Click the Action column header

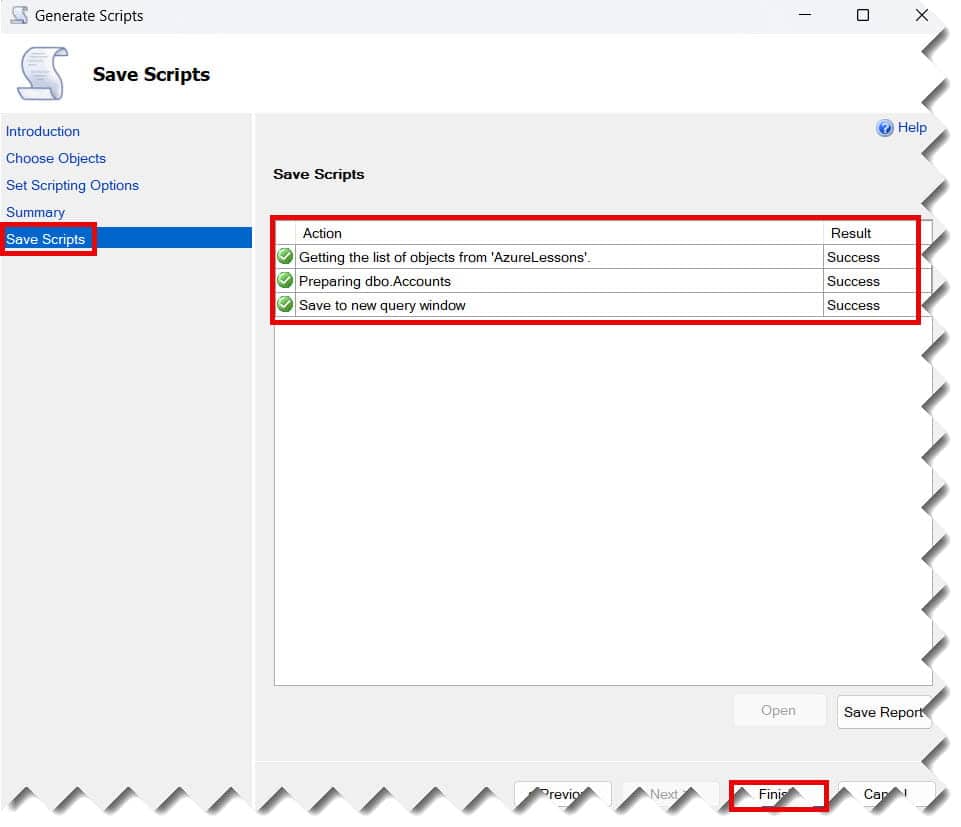pos(560,234)
